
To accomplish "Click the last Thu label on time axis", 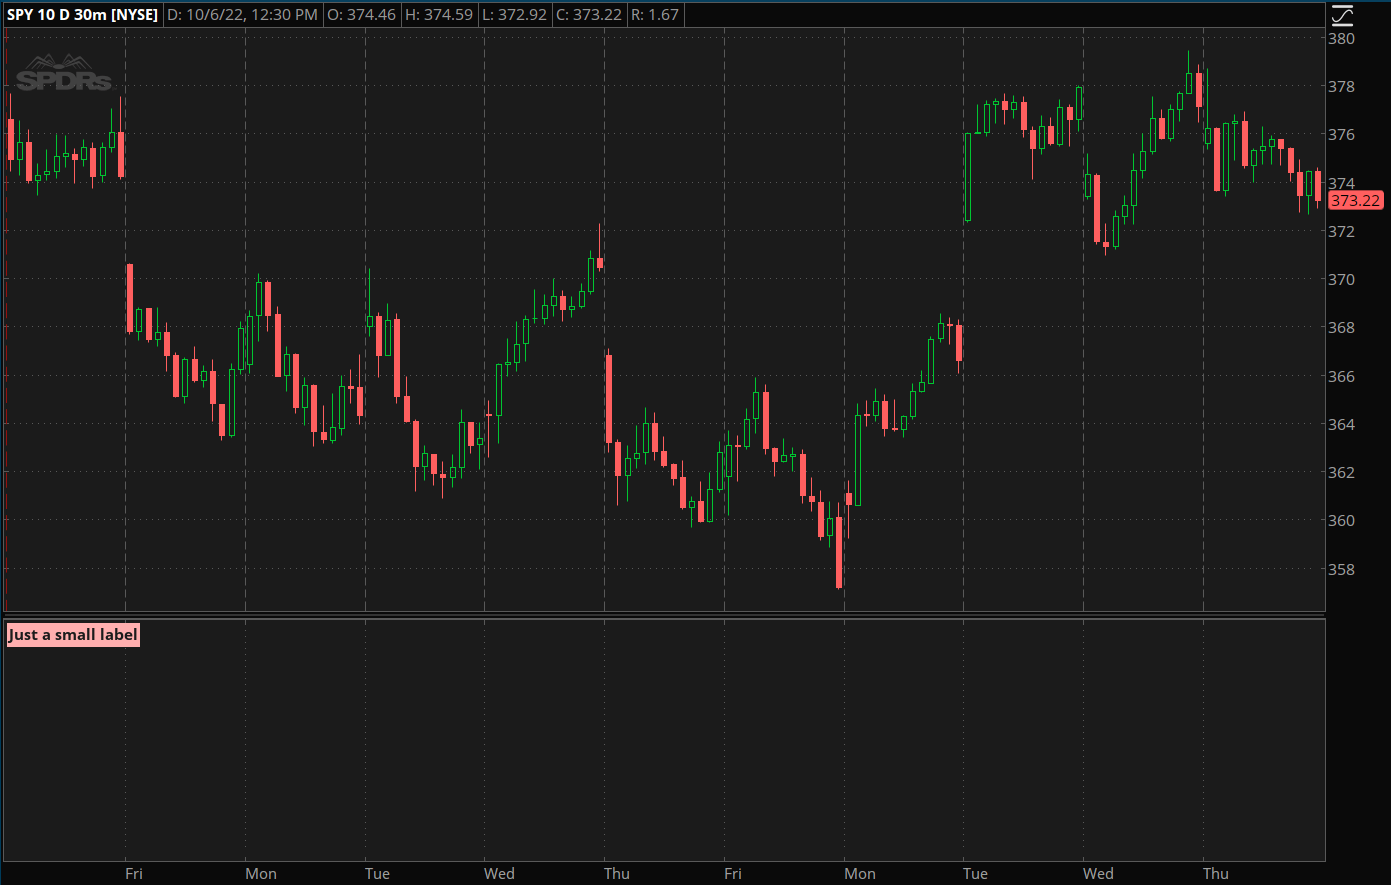I will [x=1215, y=874].
